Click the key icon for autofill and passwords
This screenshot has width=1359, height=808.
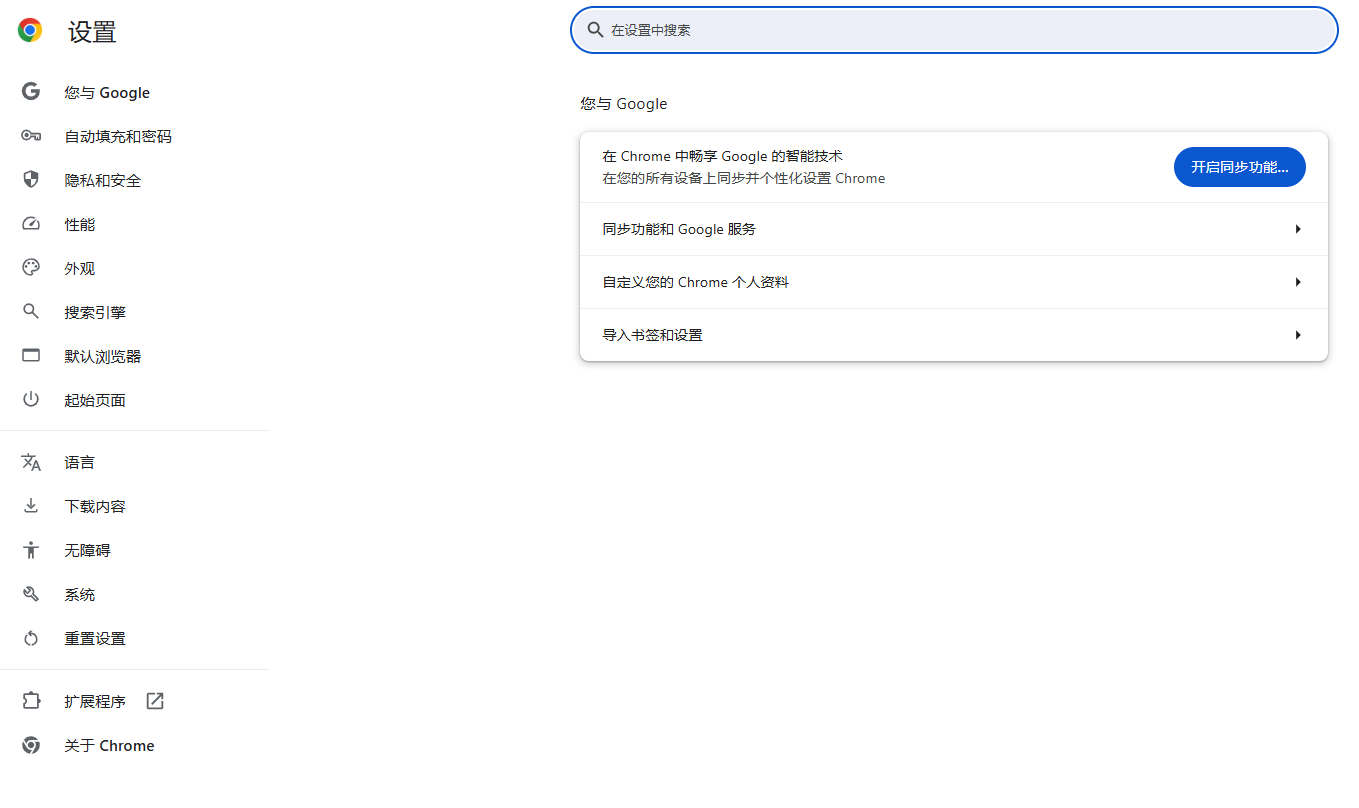click(x=31, y=136)
